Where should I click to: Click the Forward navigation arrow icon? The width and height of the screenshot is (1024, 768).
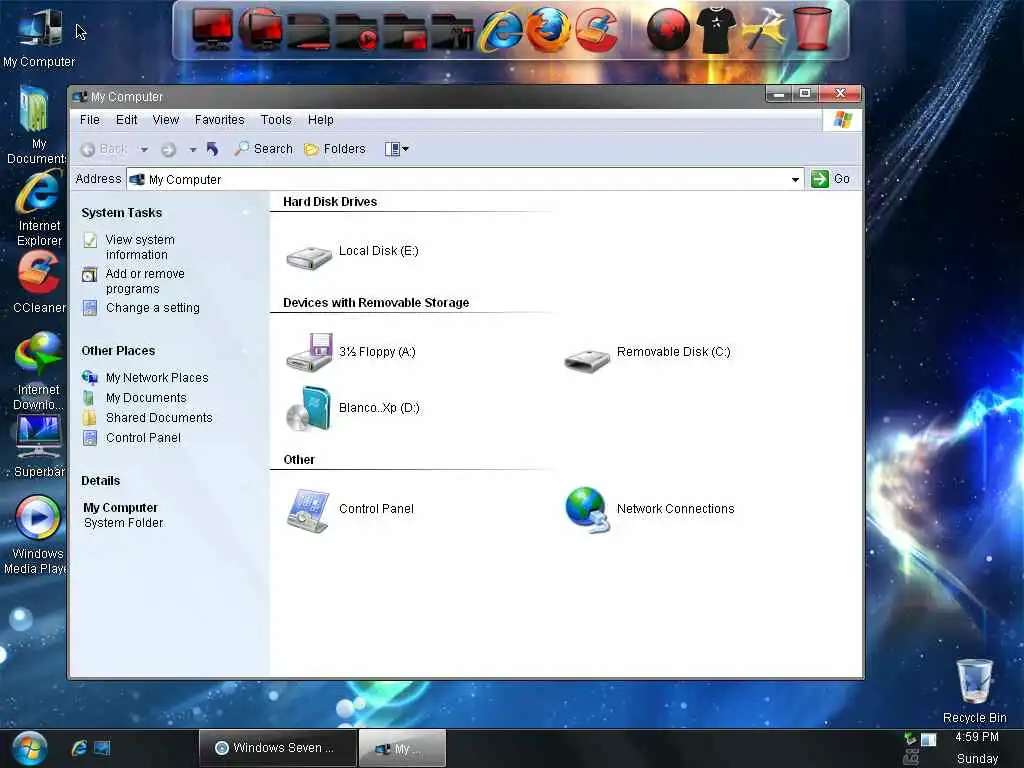click(x=168, y=150)
